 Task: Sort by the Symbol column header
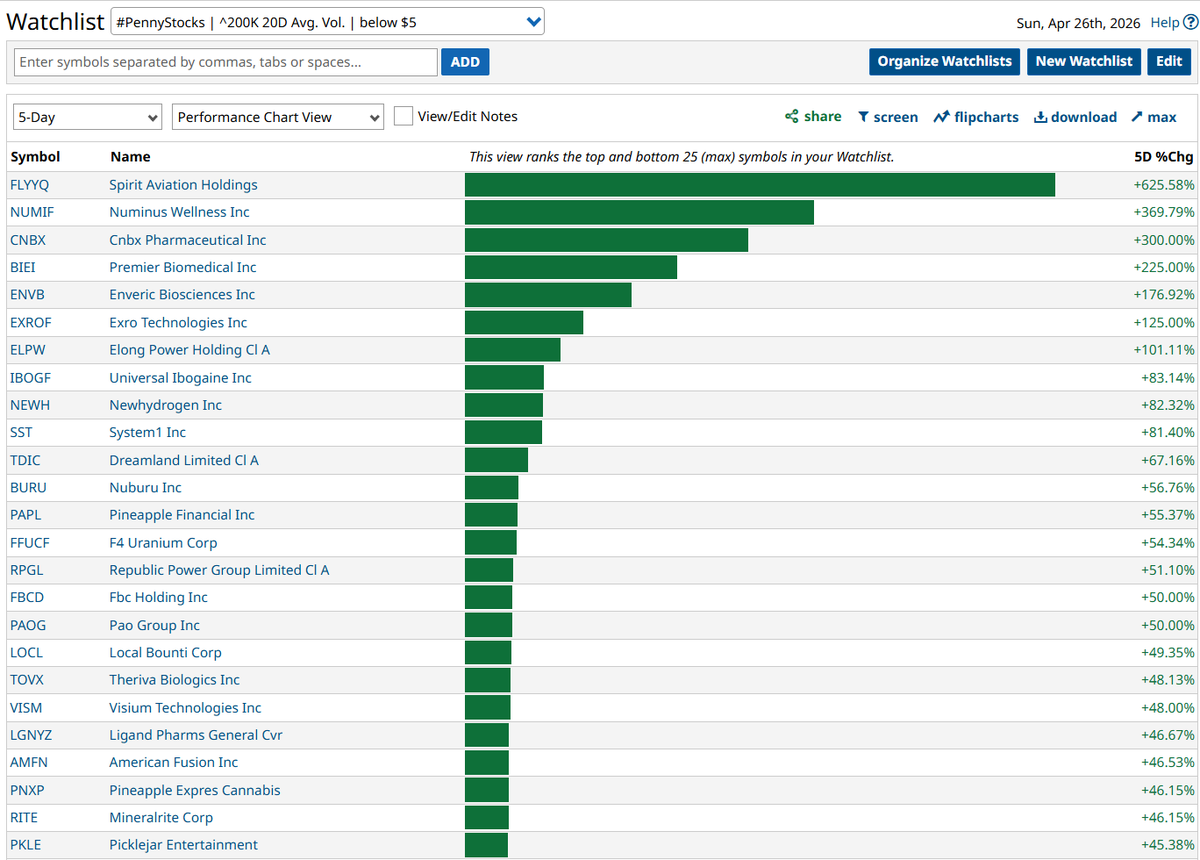(35, 157)
